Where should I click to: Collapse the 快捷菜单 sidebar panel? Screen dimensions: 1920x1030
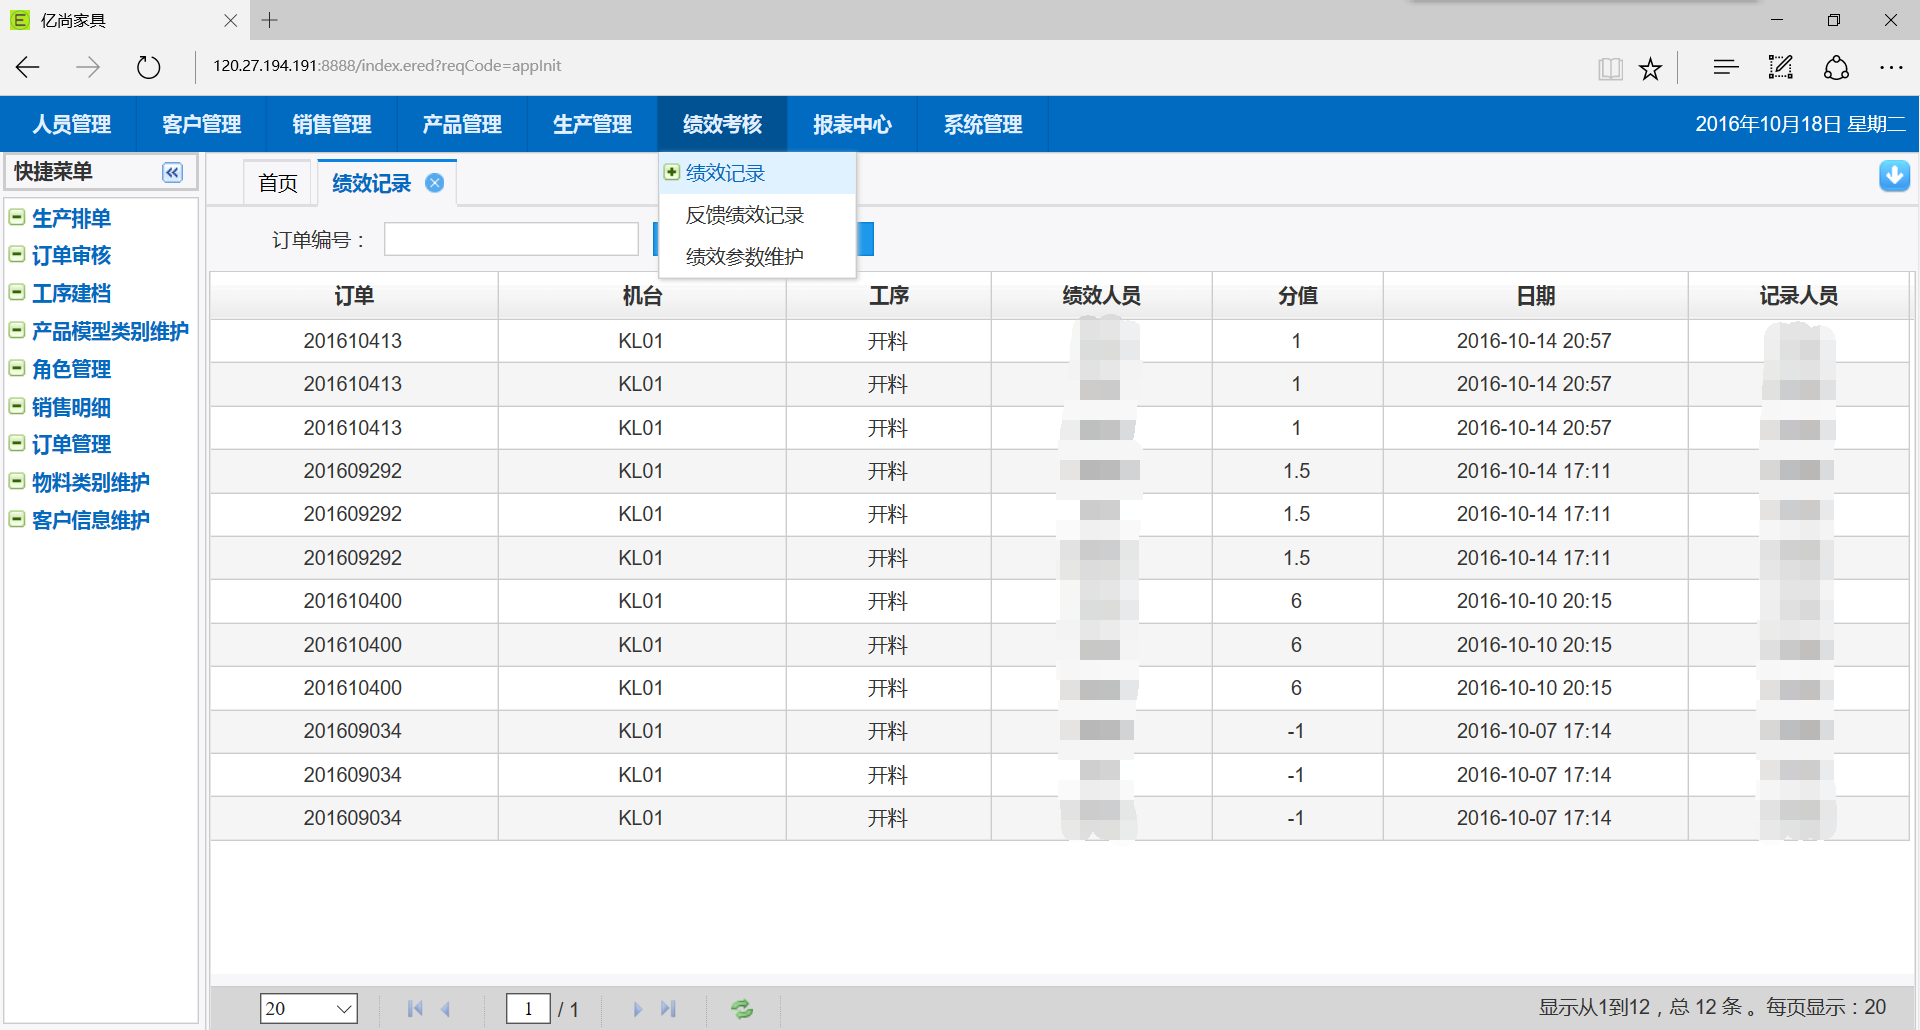coord(173,172)
